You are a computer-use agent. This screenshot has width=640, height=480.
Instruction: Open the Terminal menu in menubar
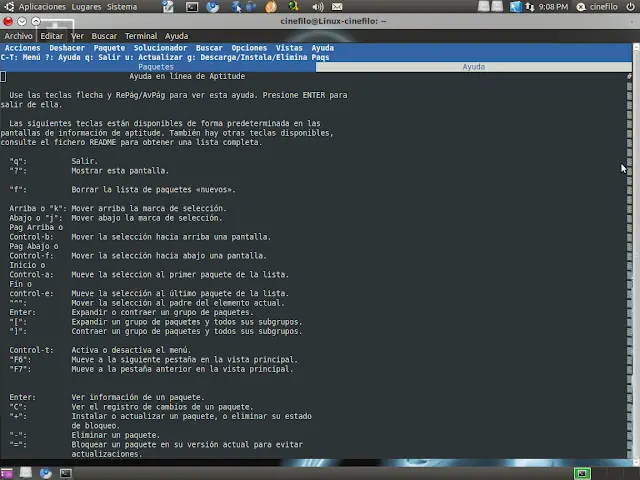(141, 36)
